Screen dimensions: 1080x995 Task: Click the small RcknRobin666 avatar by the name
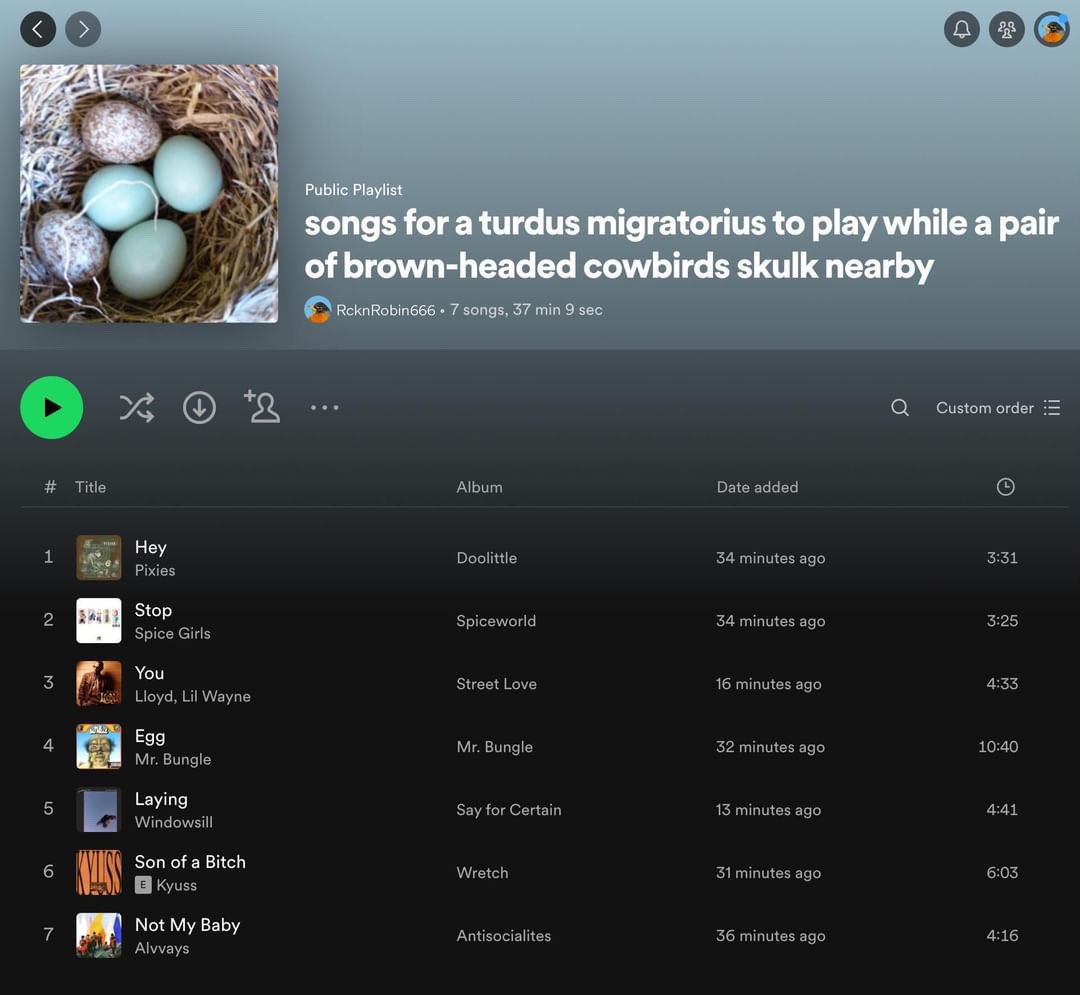[318, 310]
